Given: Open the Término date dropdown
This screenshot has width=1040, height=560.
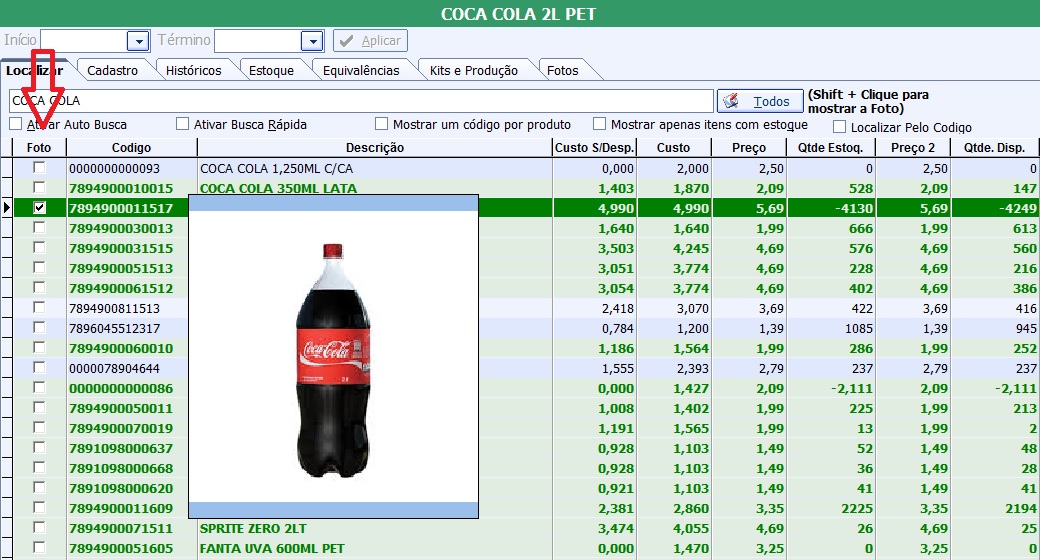Looking at the screenshot, I should [x=312, y=41].
